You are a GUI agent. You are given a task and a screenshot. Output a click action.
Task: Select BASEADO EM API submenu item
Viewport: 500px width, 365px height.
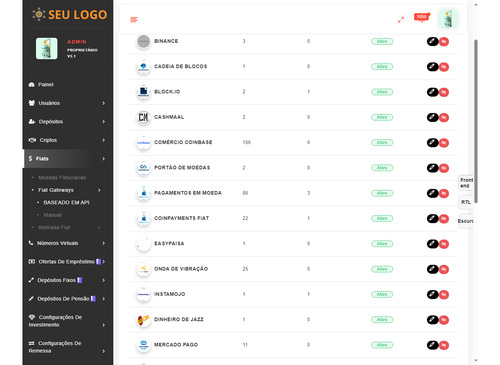[x=66, y=203]
